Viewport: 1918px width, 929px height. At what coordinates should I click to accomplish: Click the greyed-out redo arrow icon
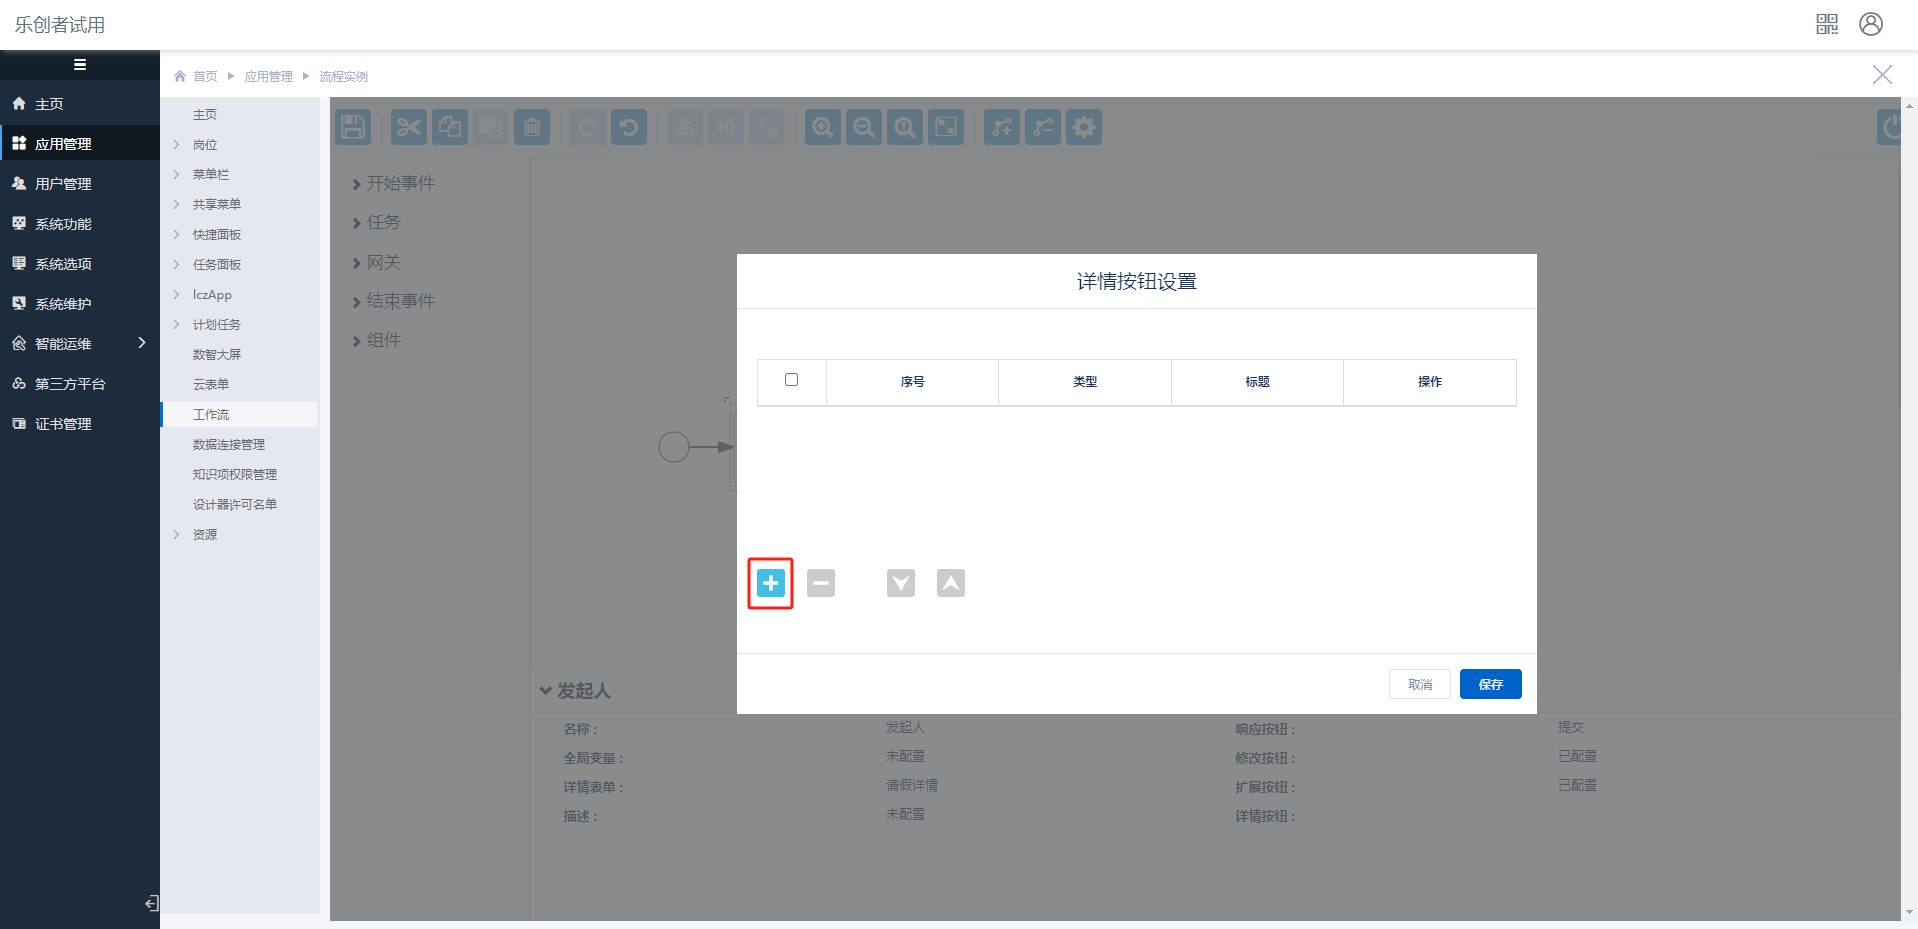point(588,127)
